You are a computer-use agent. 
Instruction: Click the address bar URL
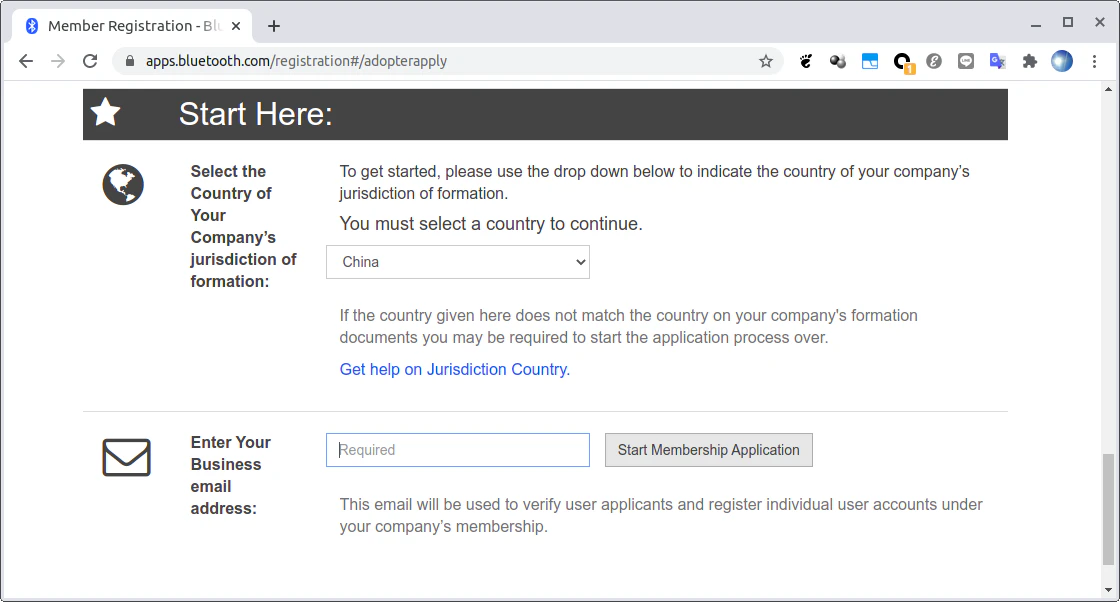coord(296,61)
